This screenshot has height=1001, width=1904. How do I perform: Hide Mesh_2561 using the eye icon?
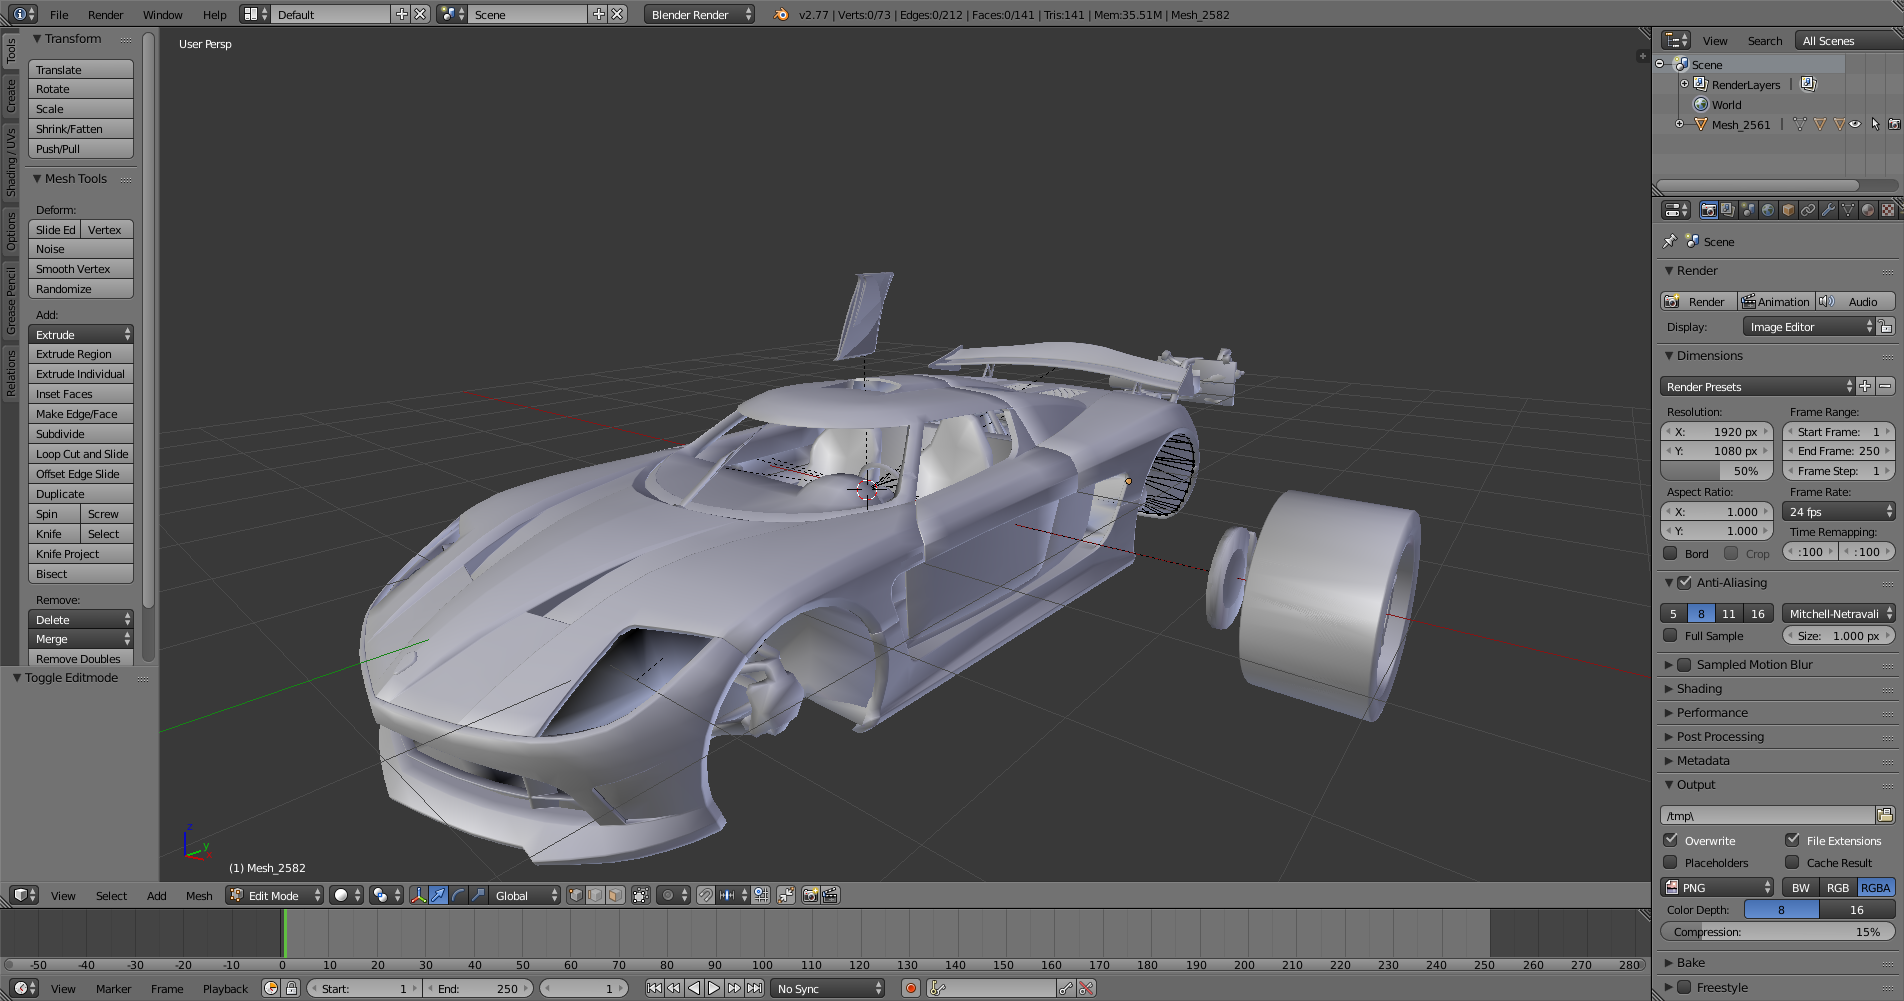1855,124
